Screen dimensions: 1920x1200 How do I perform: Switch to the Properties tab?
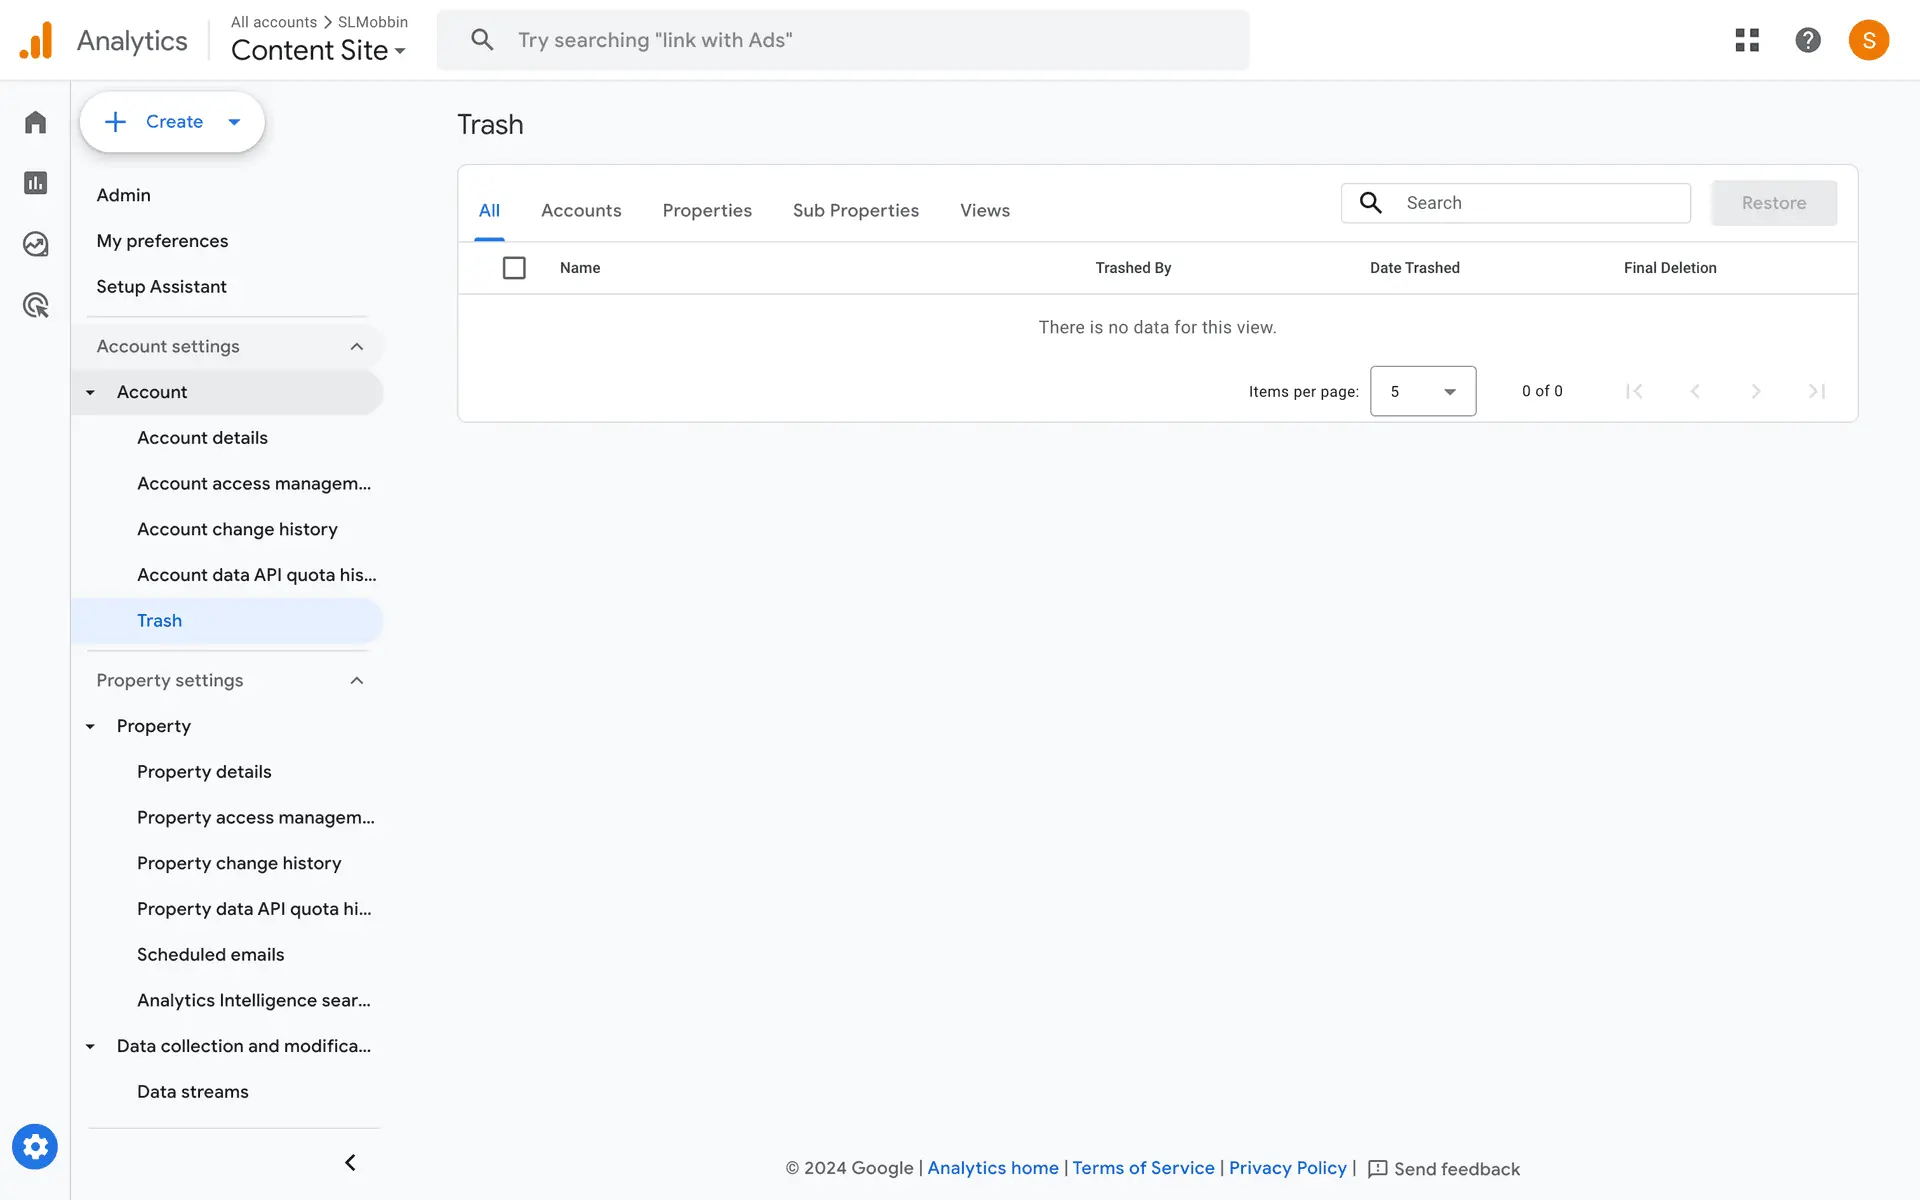click(707, 210)
